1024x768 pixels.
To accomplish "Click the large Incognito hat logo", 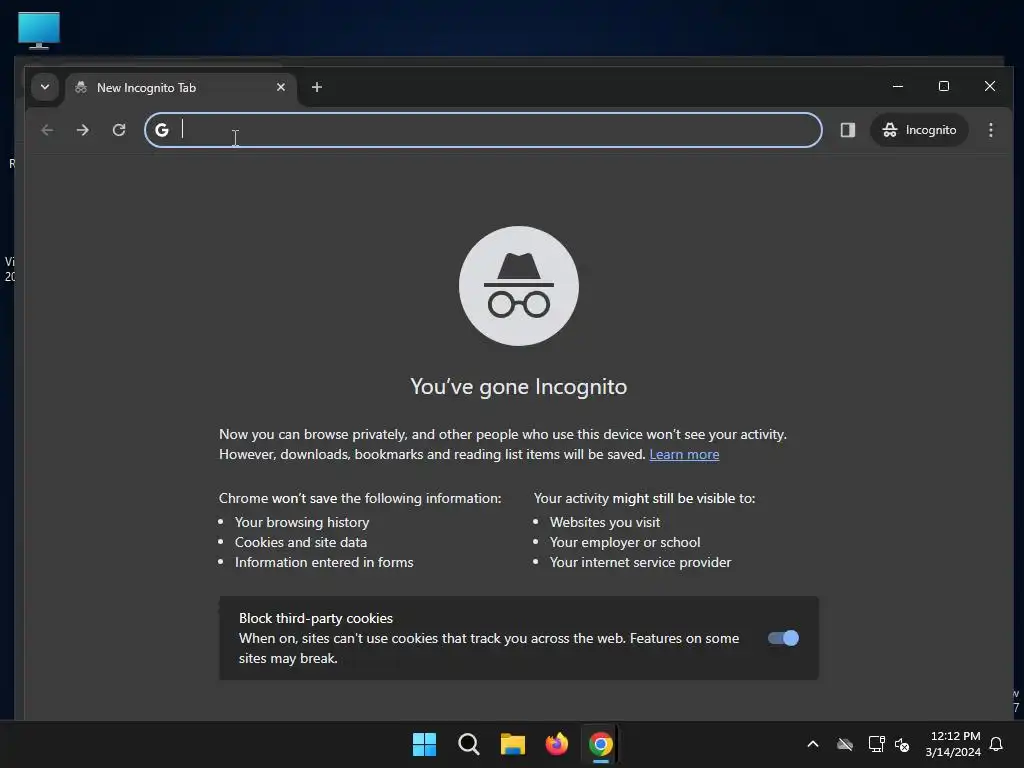I will coord(519,285).
